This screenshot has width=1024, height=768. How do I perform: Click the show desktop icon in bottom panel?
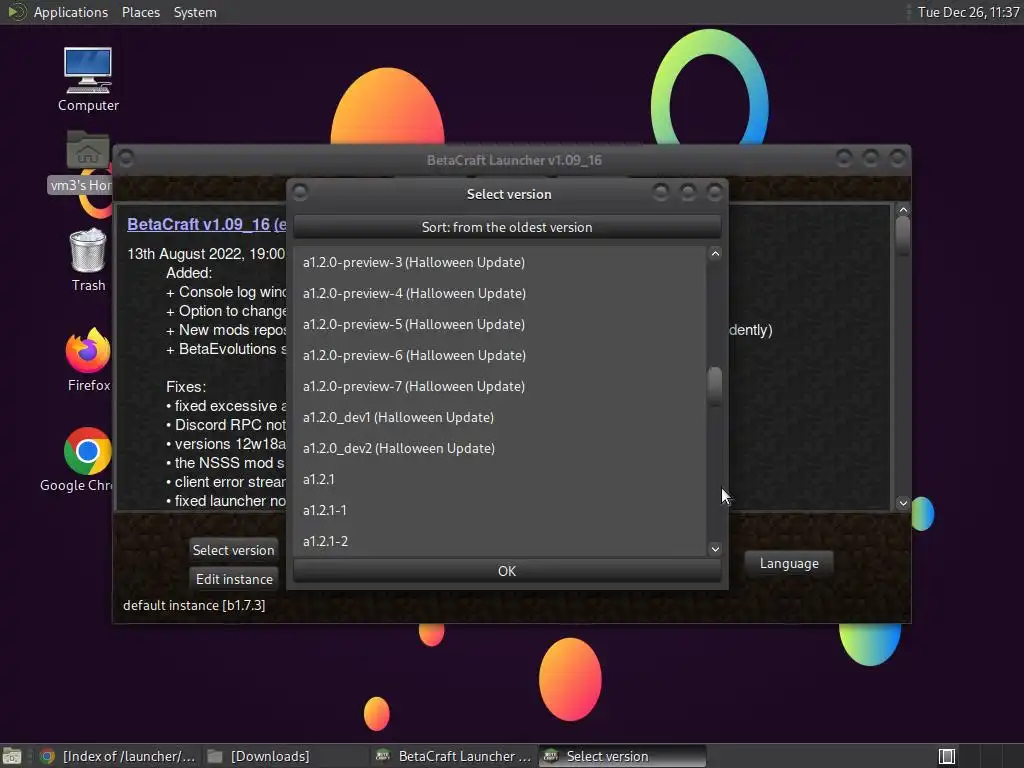coord(12,756)
